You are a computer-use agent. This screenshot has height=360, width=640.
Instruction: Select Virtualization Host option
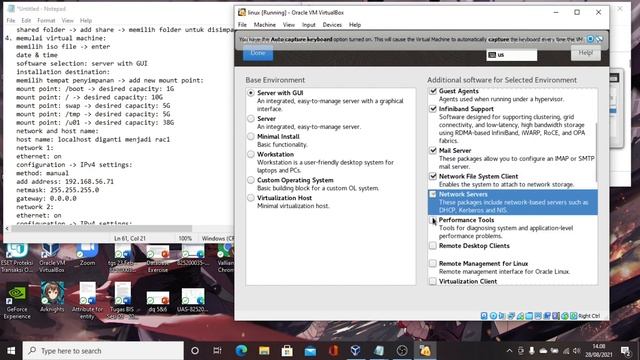[251, 198]
